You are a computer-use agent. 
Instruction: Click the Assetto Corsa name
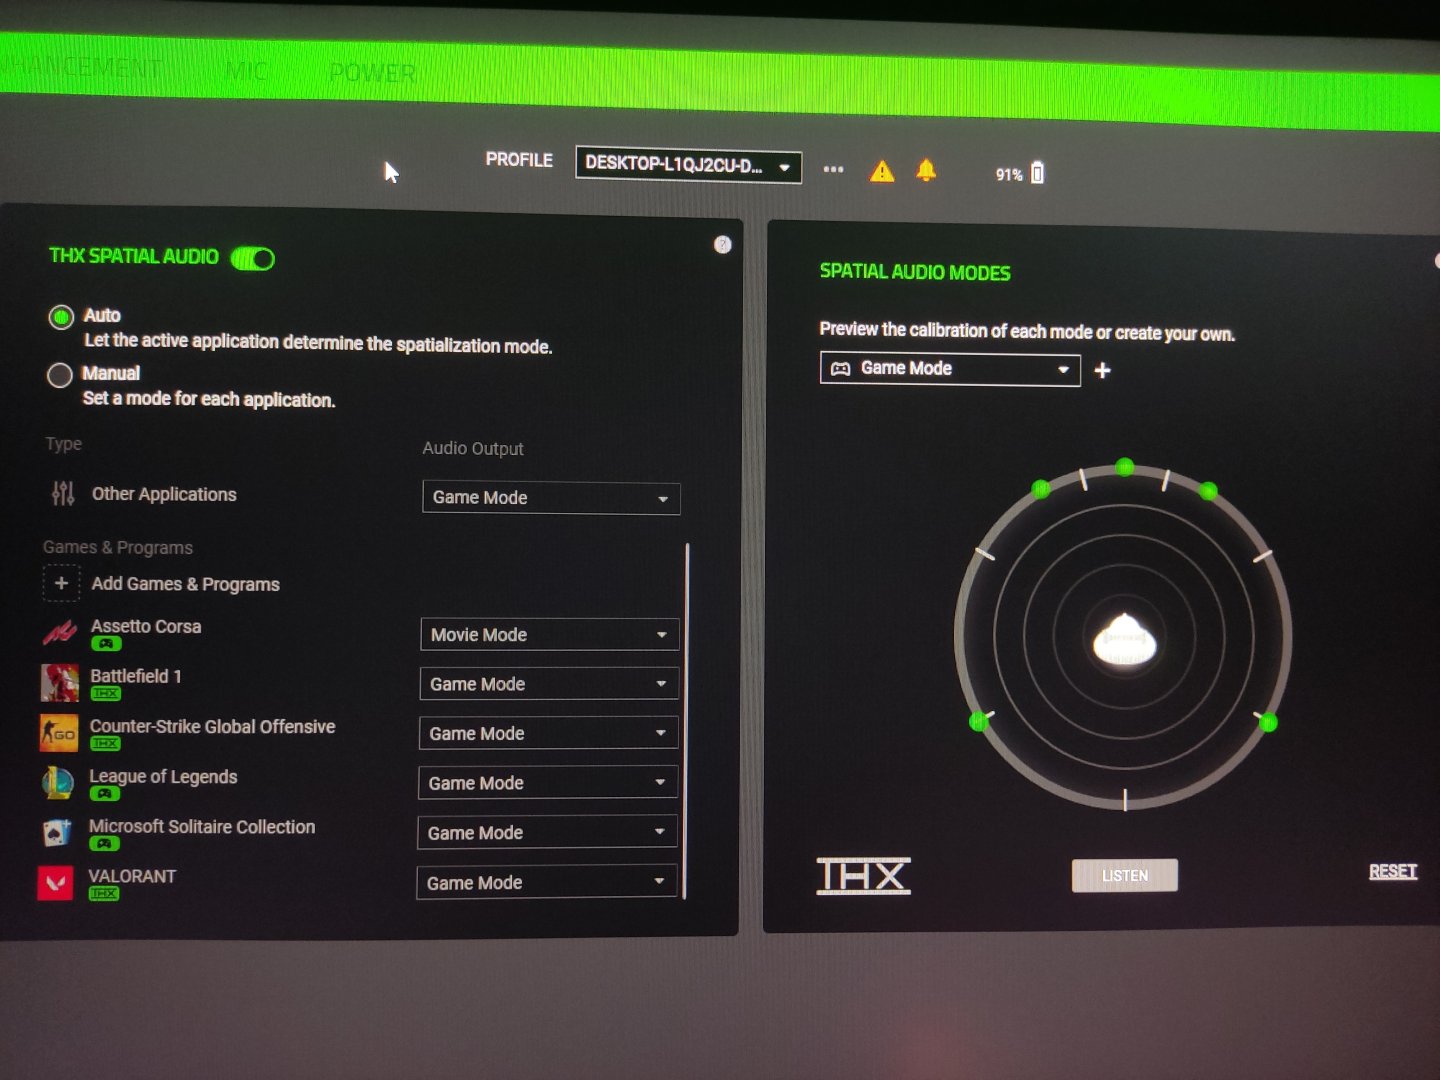[x=146, y=627]
